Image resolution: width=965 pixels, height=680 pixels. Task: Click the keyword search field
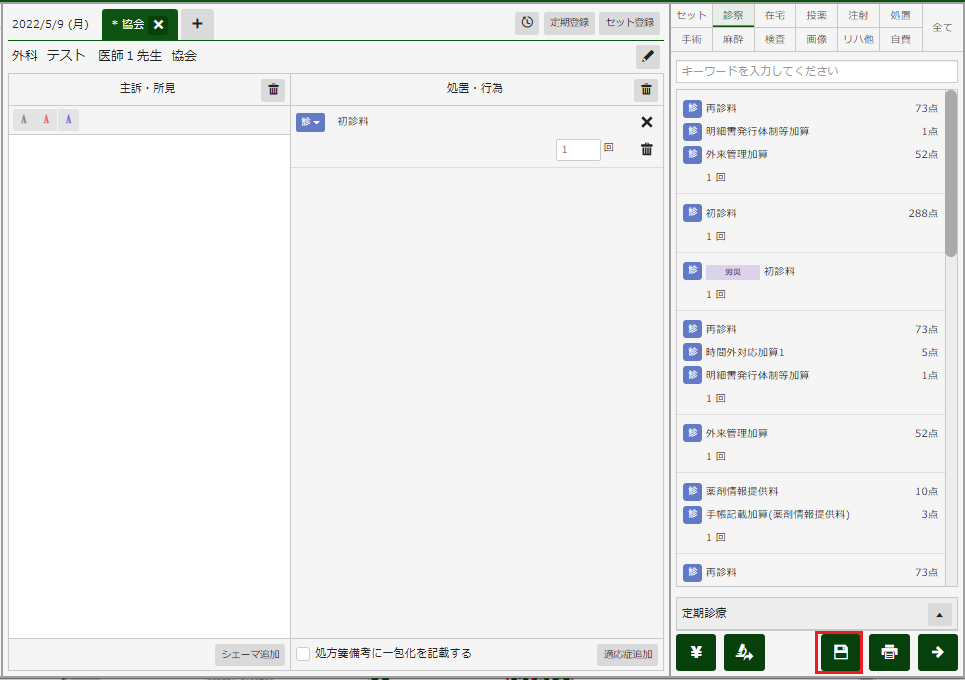click(x=817, y=71)
